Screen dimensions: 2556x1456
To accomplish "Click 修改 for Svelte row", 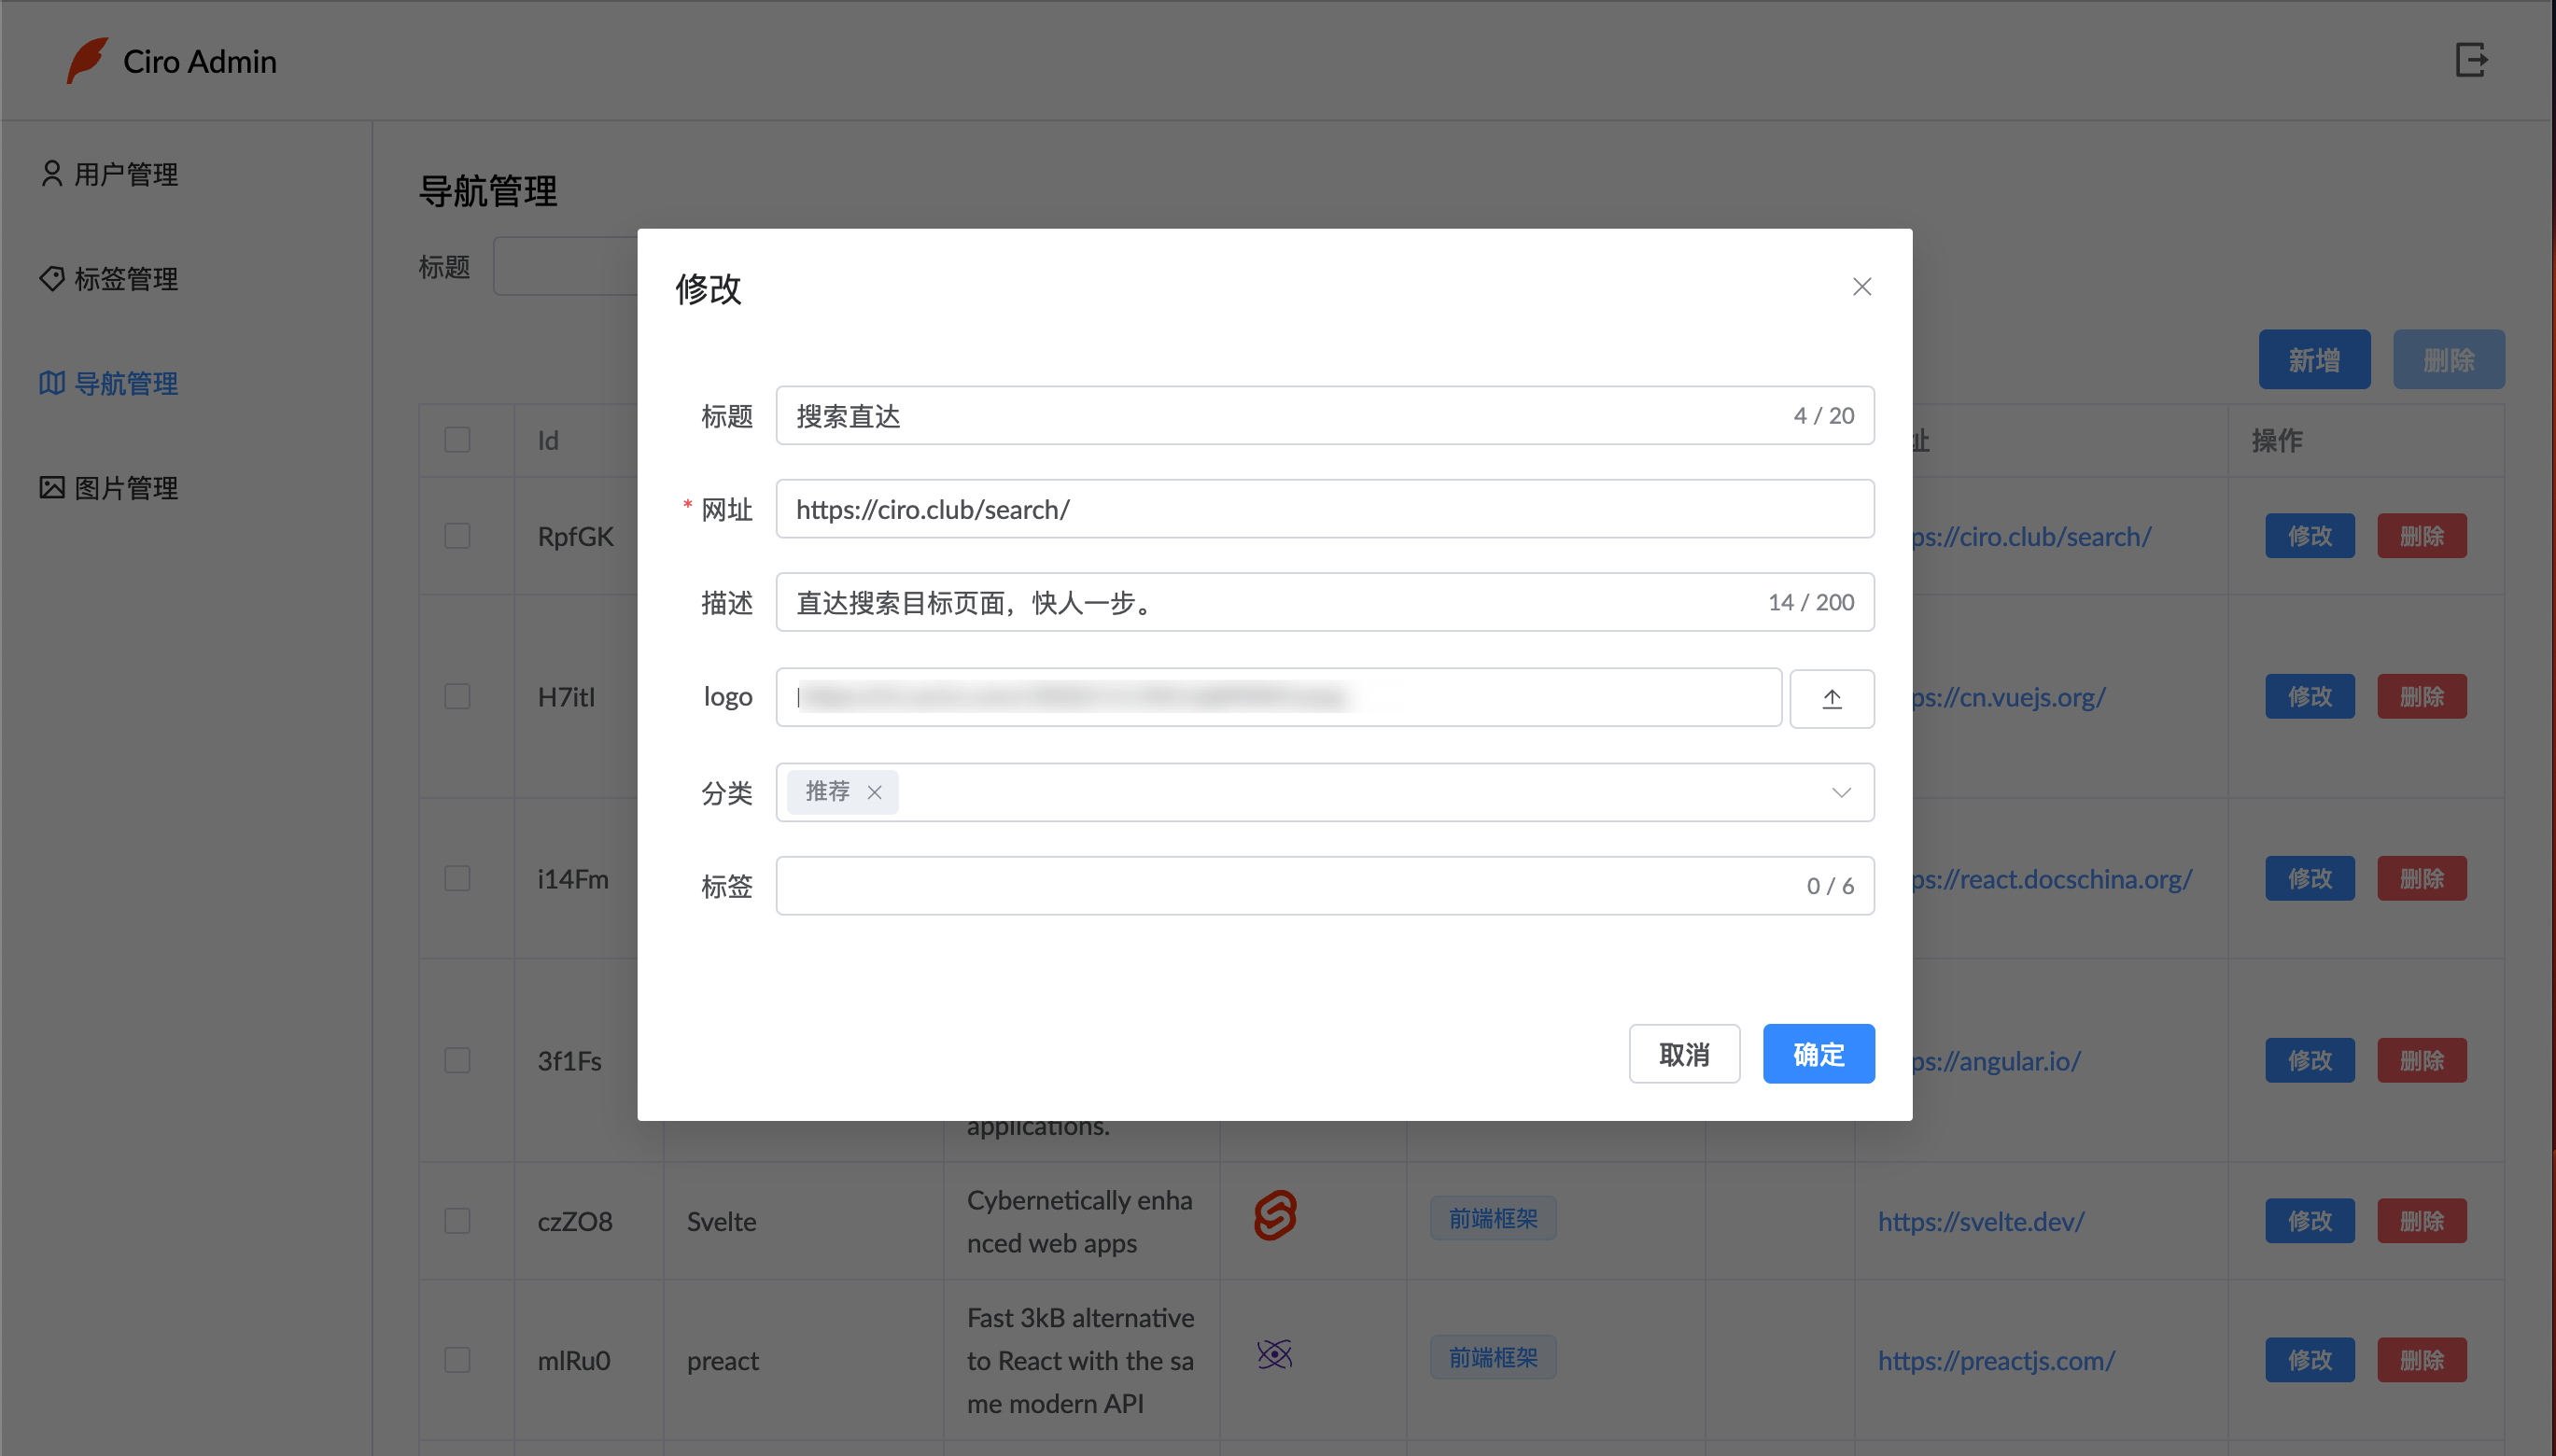I will pyautogui.click(x=2310, y=1221).
